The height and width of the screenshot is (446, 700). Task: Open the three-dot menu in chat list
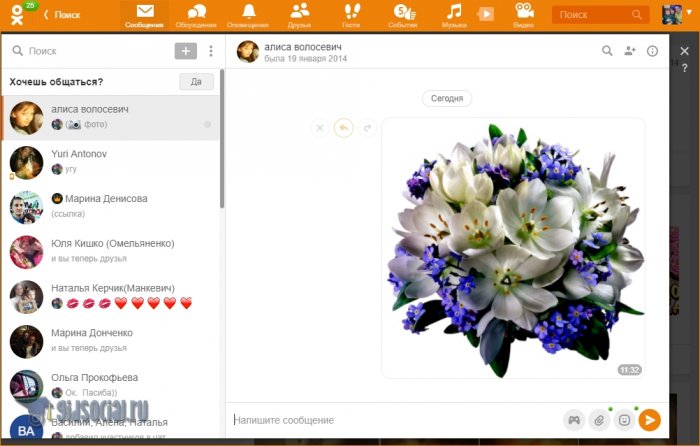tap(211, 51)
